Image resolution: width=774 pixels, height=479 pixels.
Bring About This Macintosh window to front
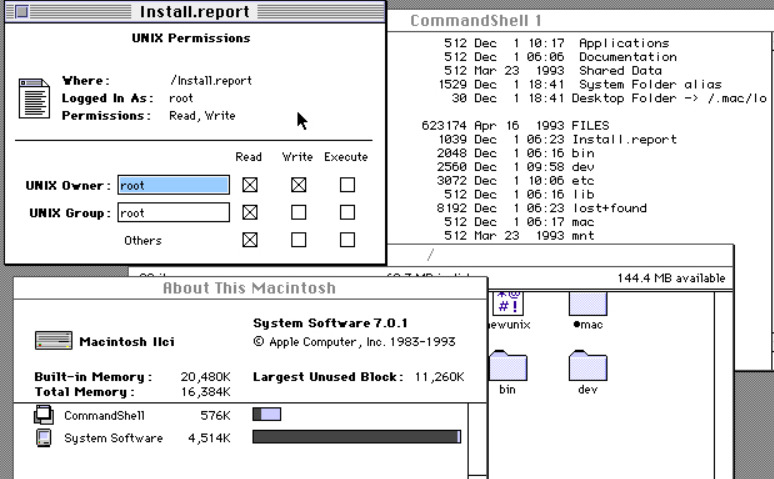[249, 288]
